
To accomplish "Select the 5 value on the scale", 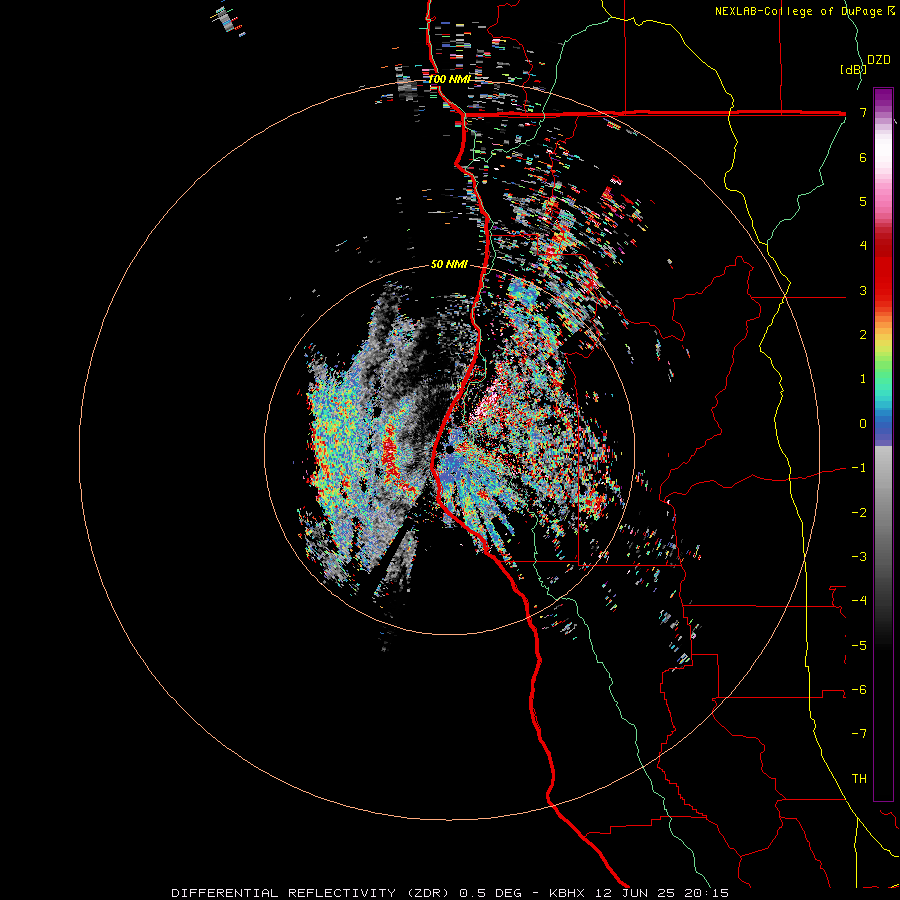I will pos(863,201).
